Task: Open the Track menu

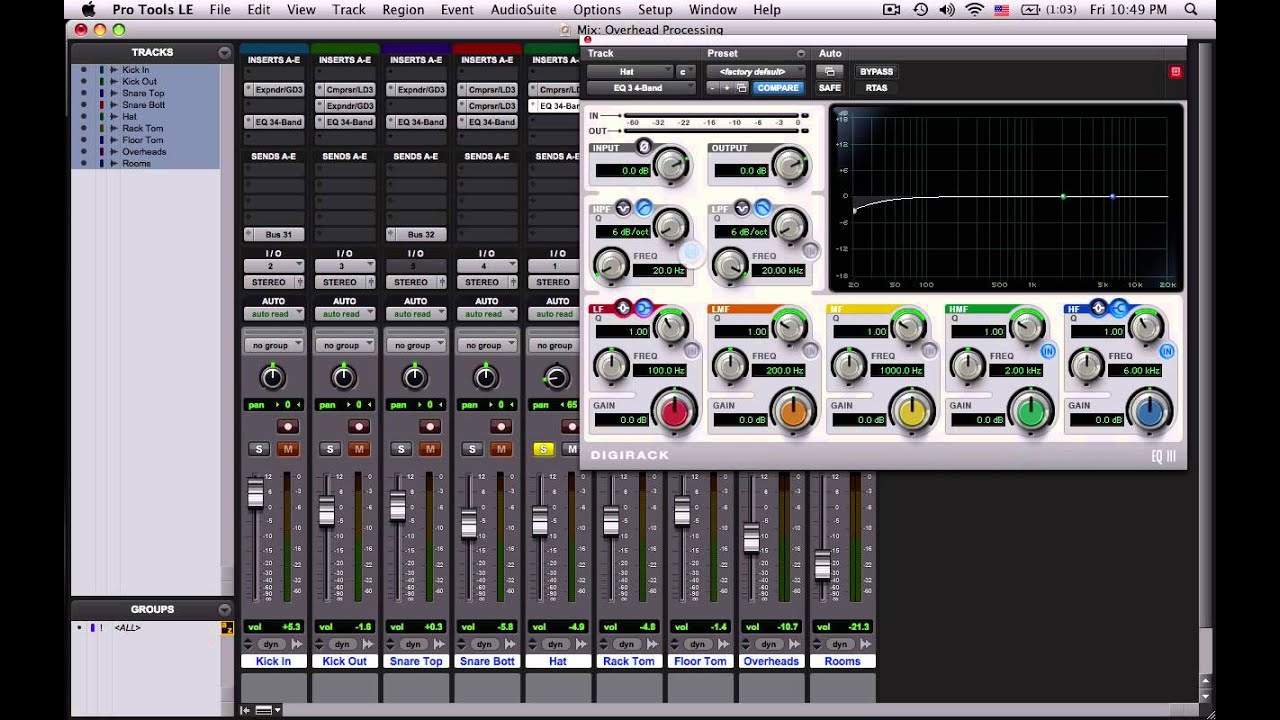Action: point(349,10)
